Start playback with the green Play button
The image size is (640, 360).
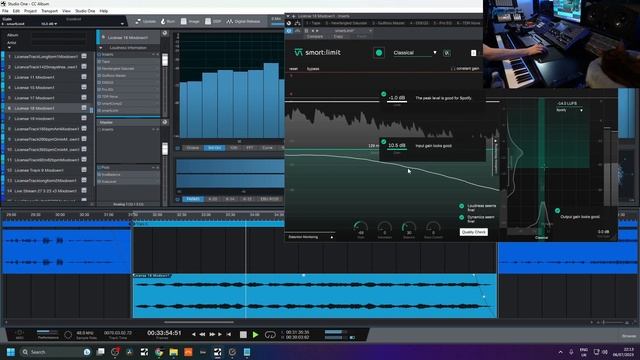256,335
